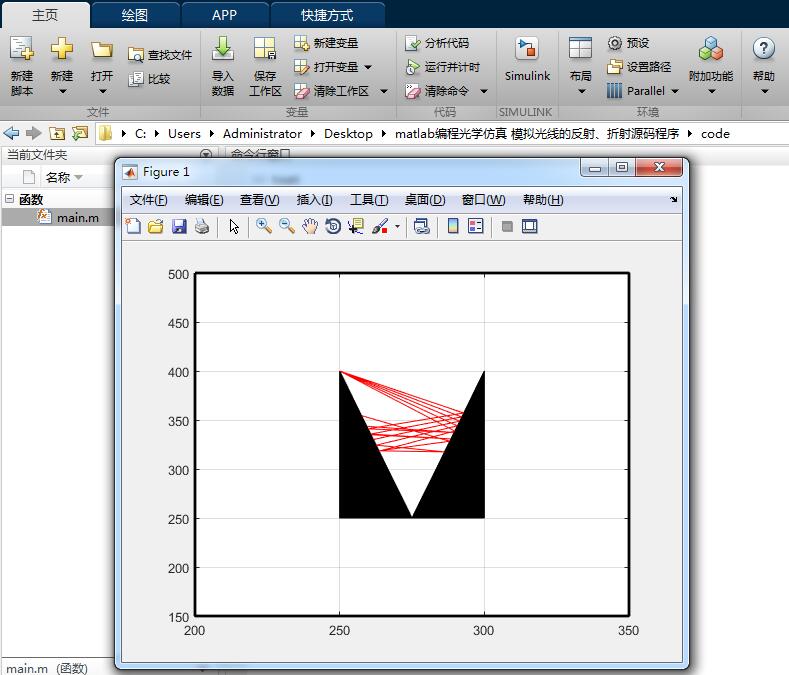Viewport: 789px width, 675px height.
Task: Open the Desktop 桌面(D) menu in Figure 1
Action: (x=425, y=200)
